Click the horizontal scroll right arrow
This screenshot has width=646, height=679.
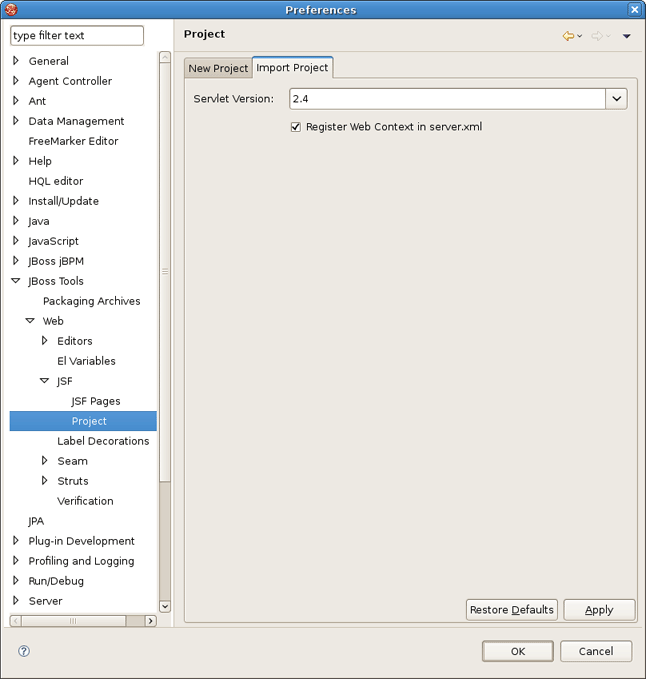pos(150,621)
